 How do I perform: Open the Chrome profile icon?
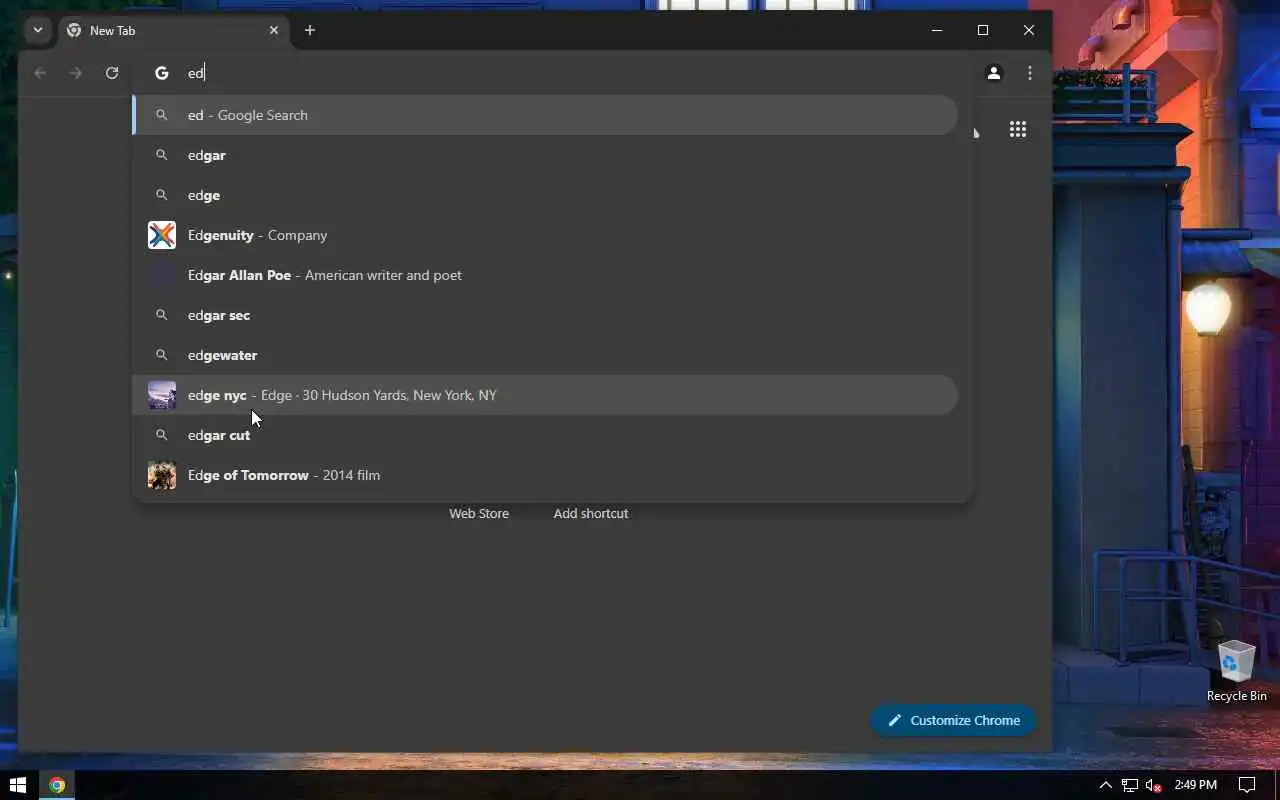[x=994, y=73]
